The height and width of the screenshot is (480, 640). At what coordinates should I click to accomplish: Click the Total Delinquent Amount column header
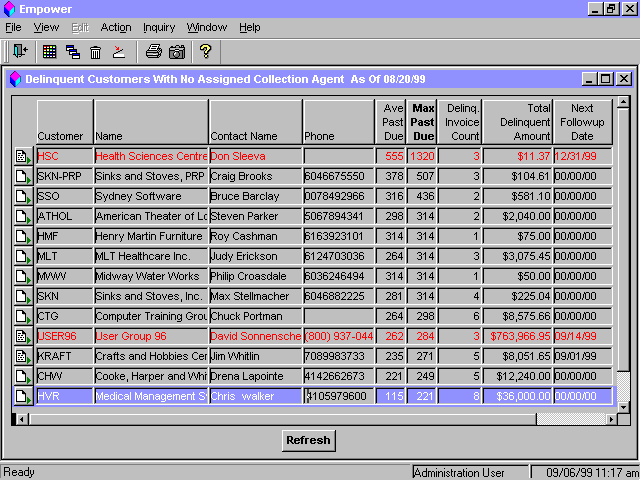pos(518,122)
